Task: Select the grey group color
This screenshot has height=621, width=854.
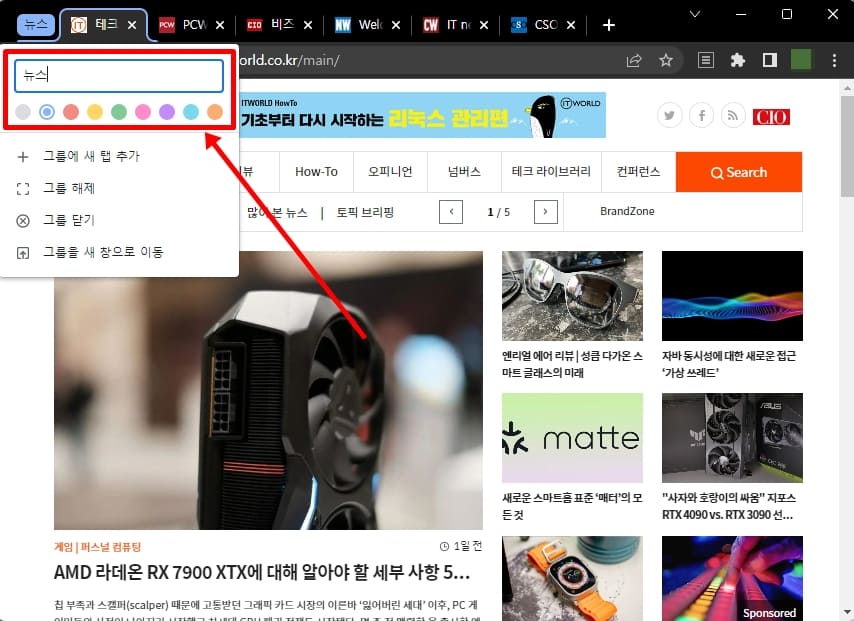Action: pyautogui.click(x=23, y=112)
